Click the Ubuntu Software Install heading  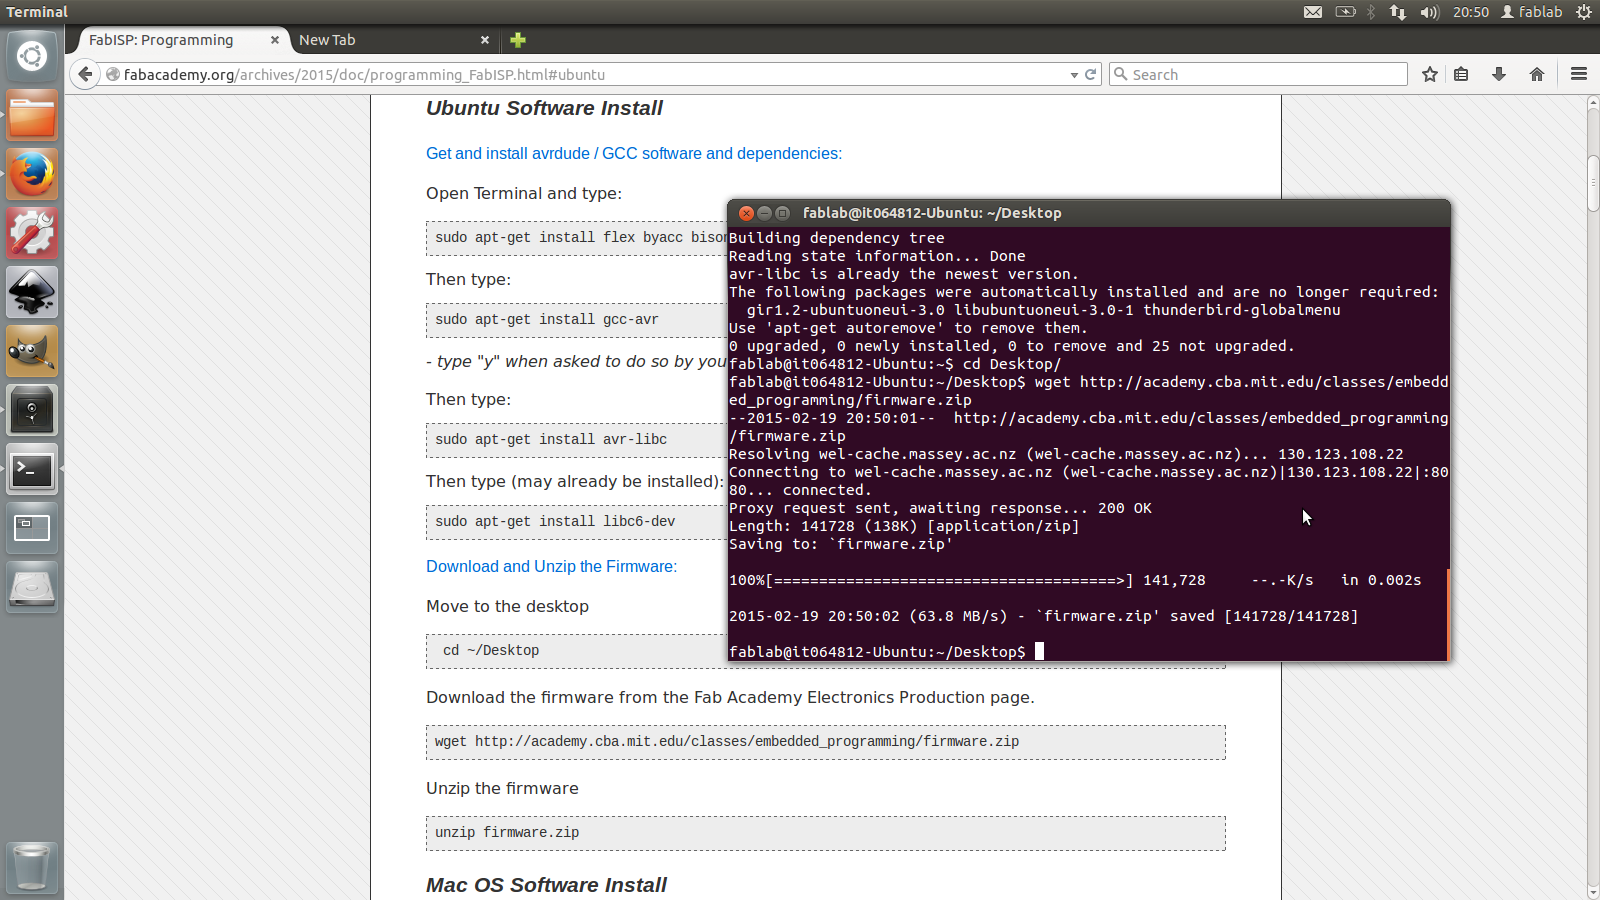[544, 108]
